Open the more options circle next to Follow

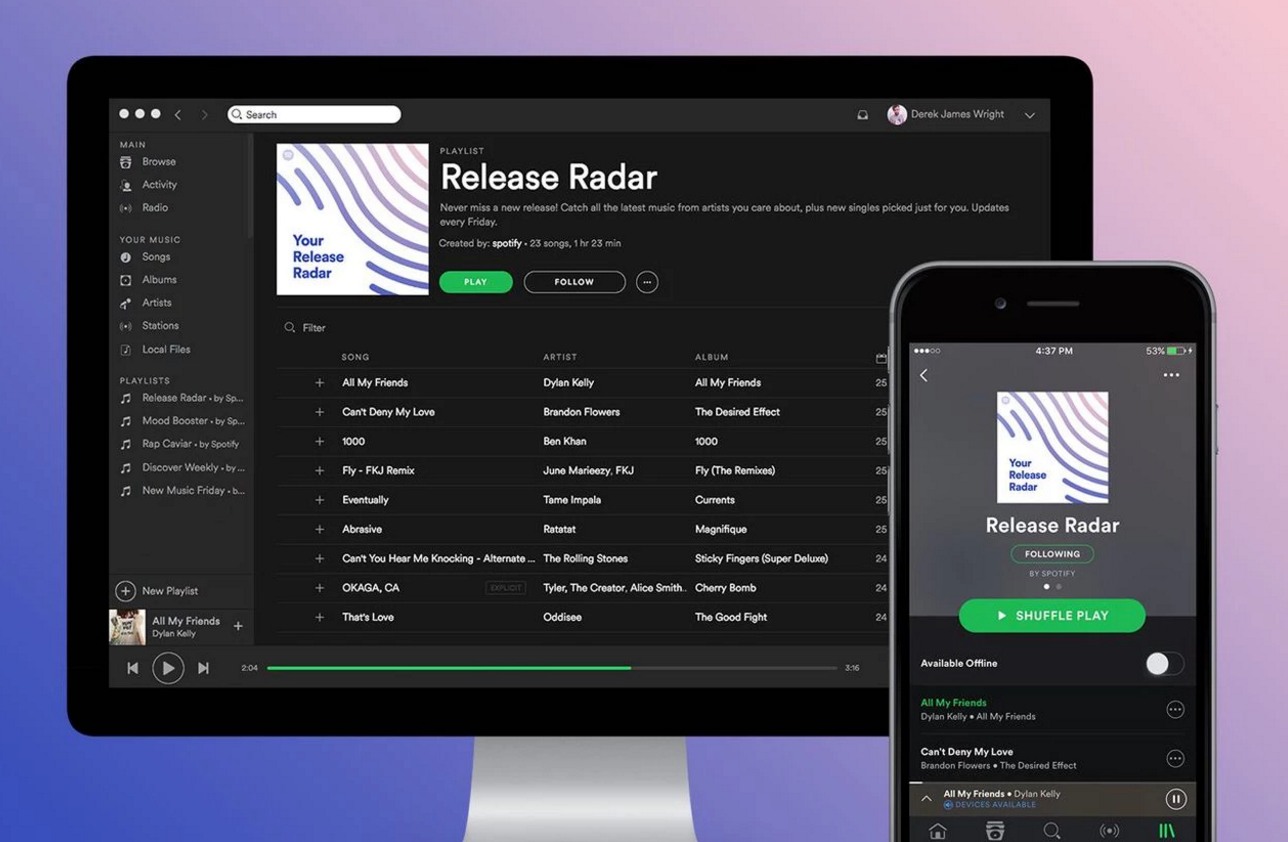(x=647, y=282)
